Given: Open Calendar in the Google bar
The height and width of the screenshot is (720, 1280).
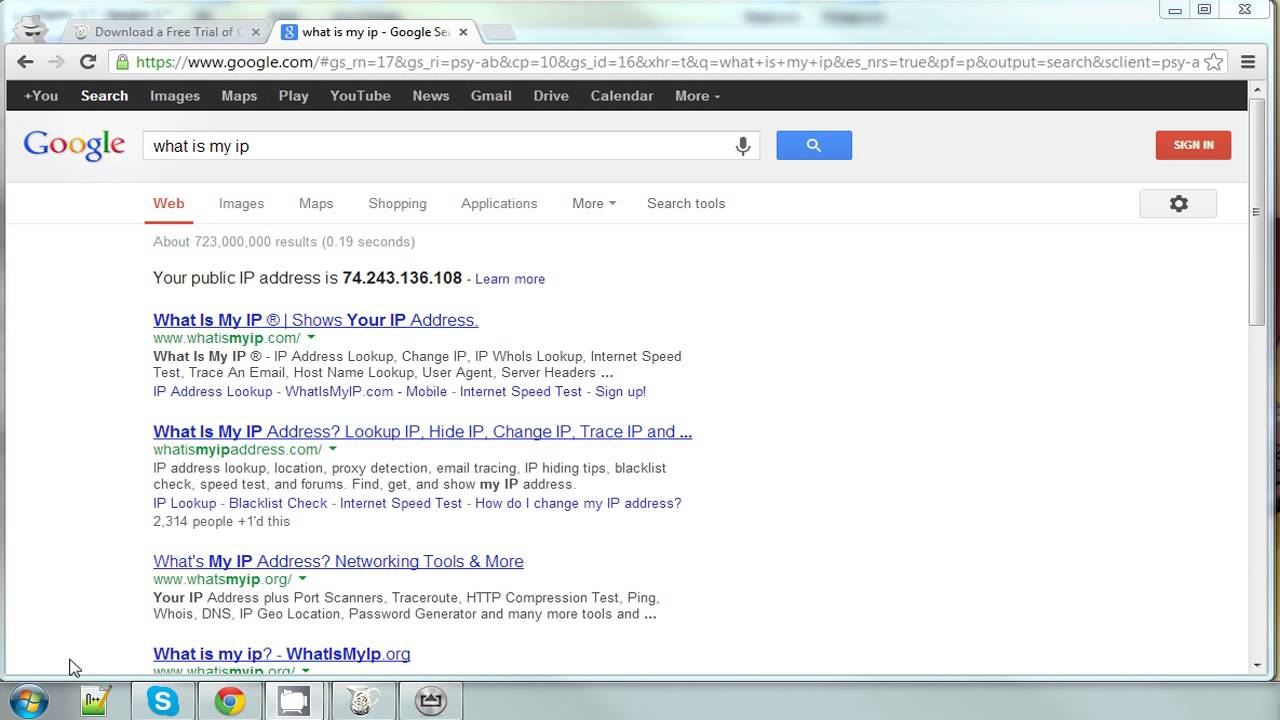Looking at the screenshot, I should tap(622, 96).
